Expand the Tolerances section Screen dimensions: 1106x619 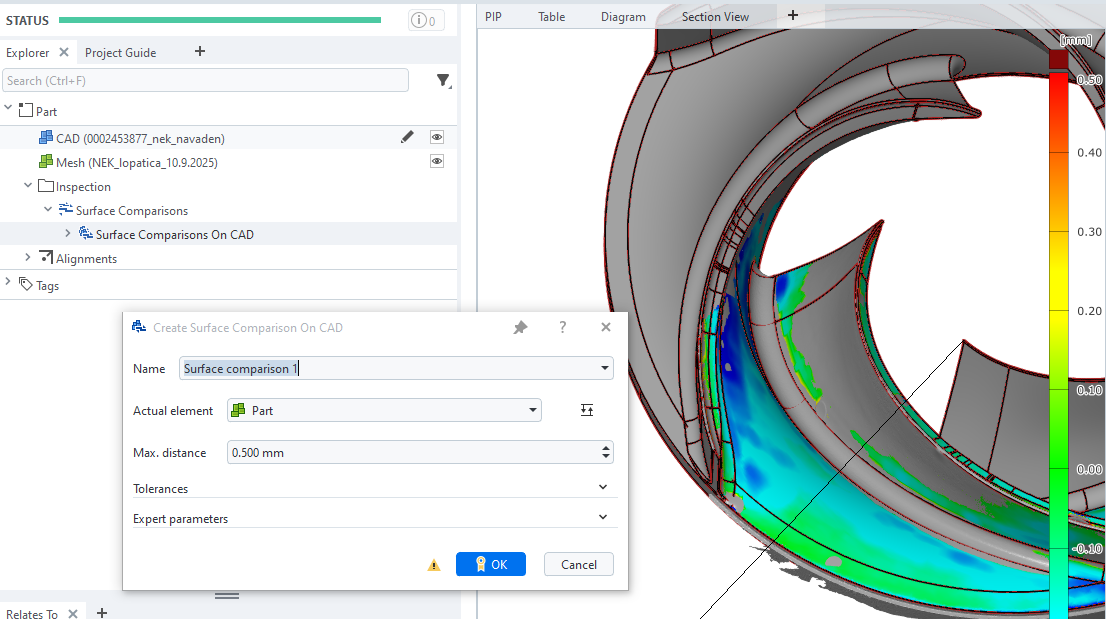pos(602,488)
